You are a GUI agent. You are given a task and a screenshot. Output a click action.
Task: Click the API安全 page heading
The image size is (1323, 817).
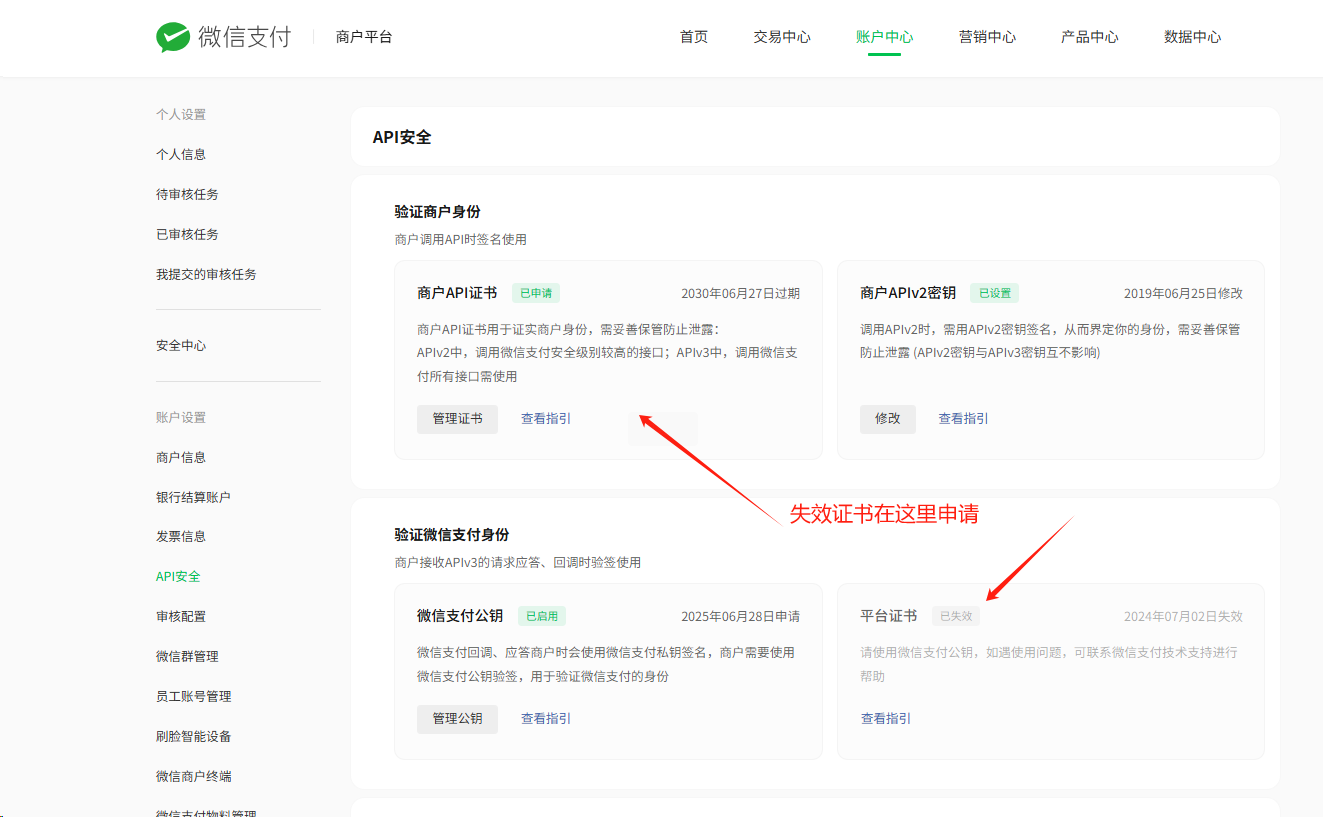coord(402,137)
